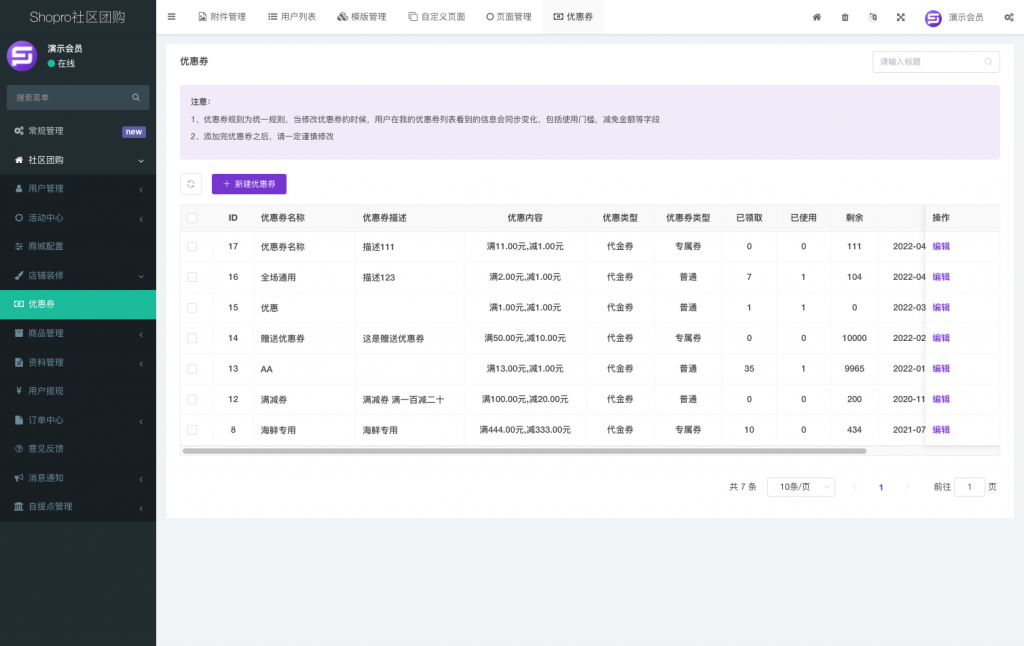Open the 模板管理 menu item

364,16
